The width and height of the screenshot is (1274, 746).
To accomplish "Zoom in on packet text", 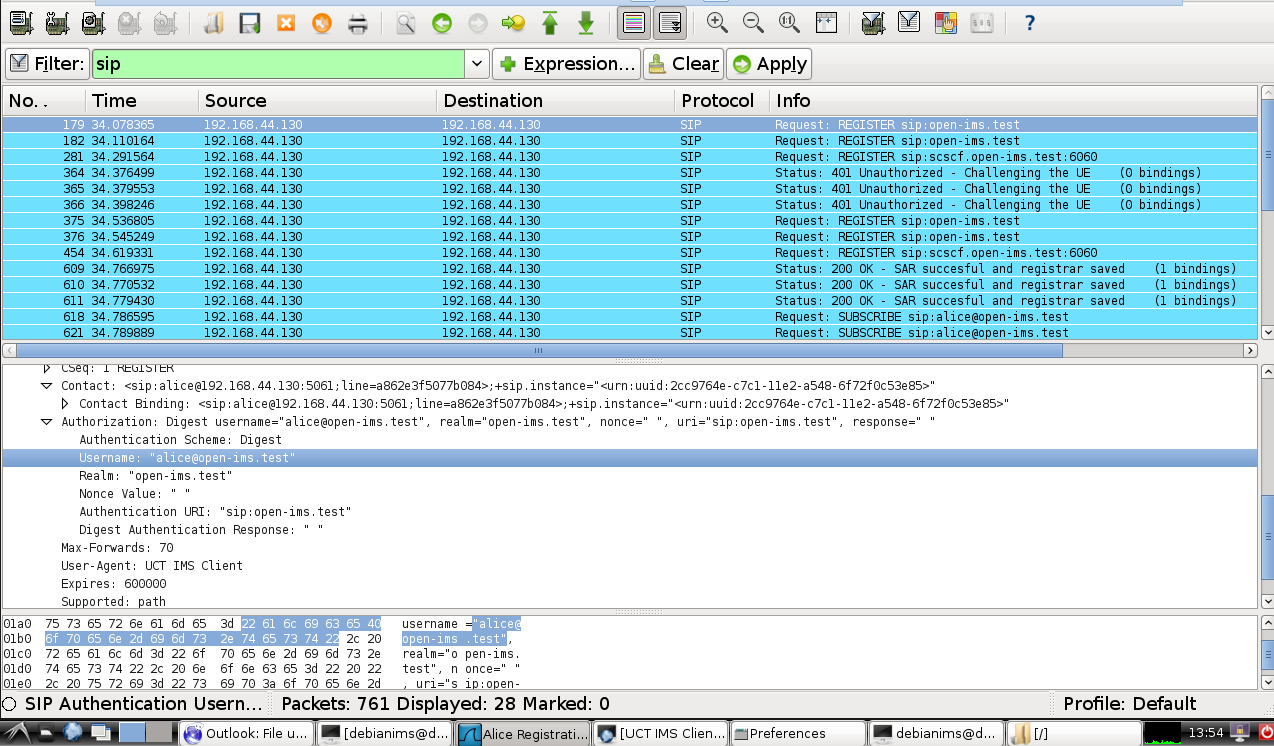I will (717, 22).
